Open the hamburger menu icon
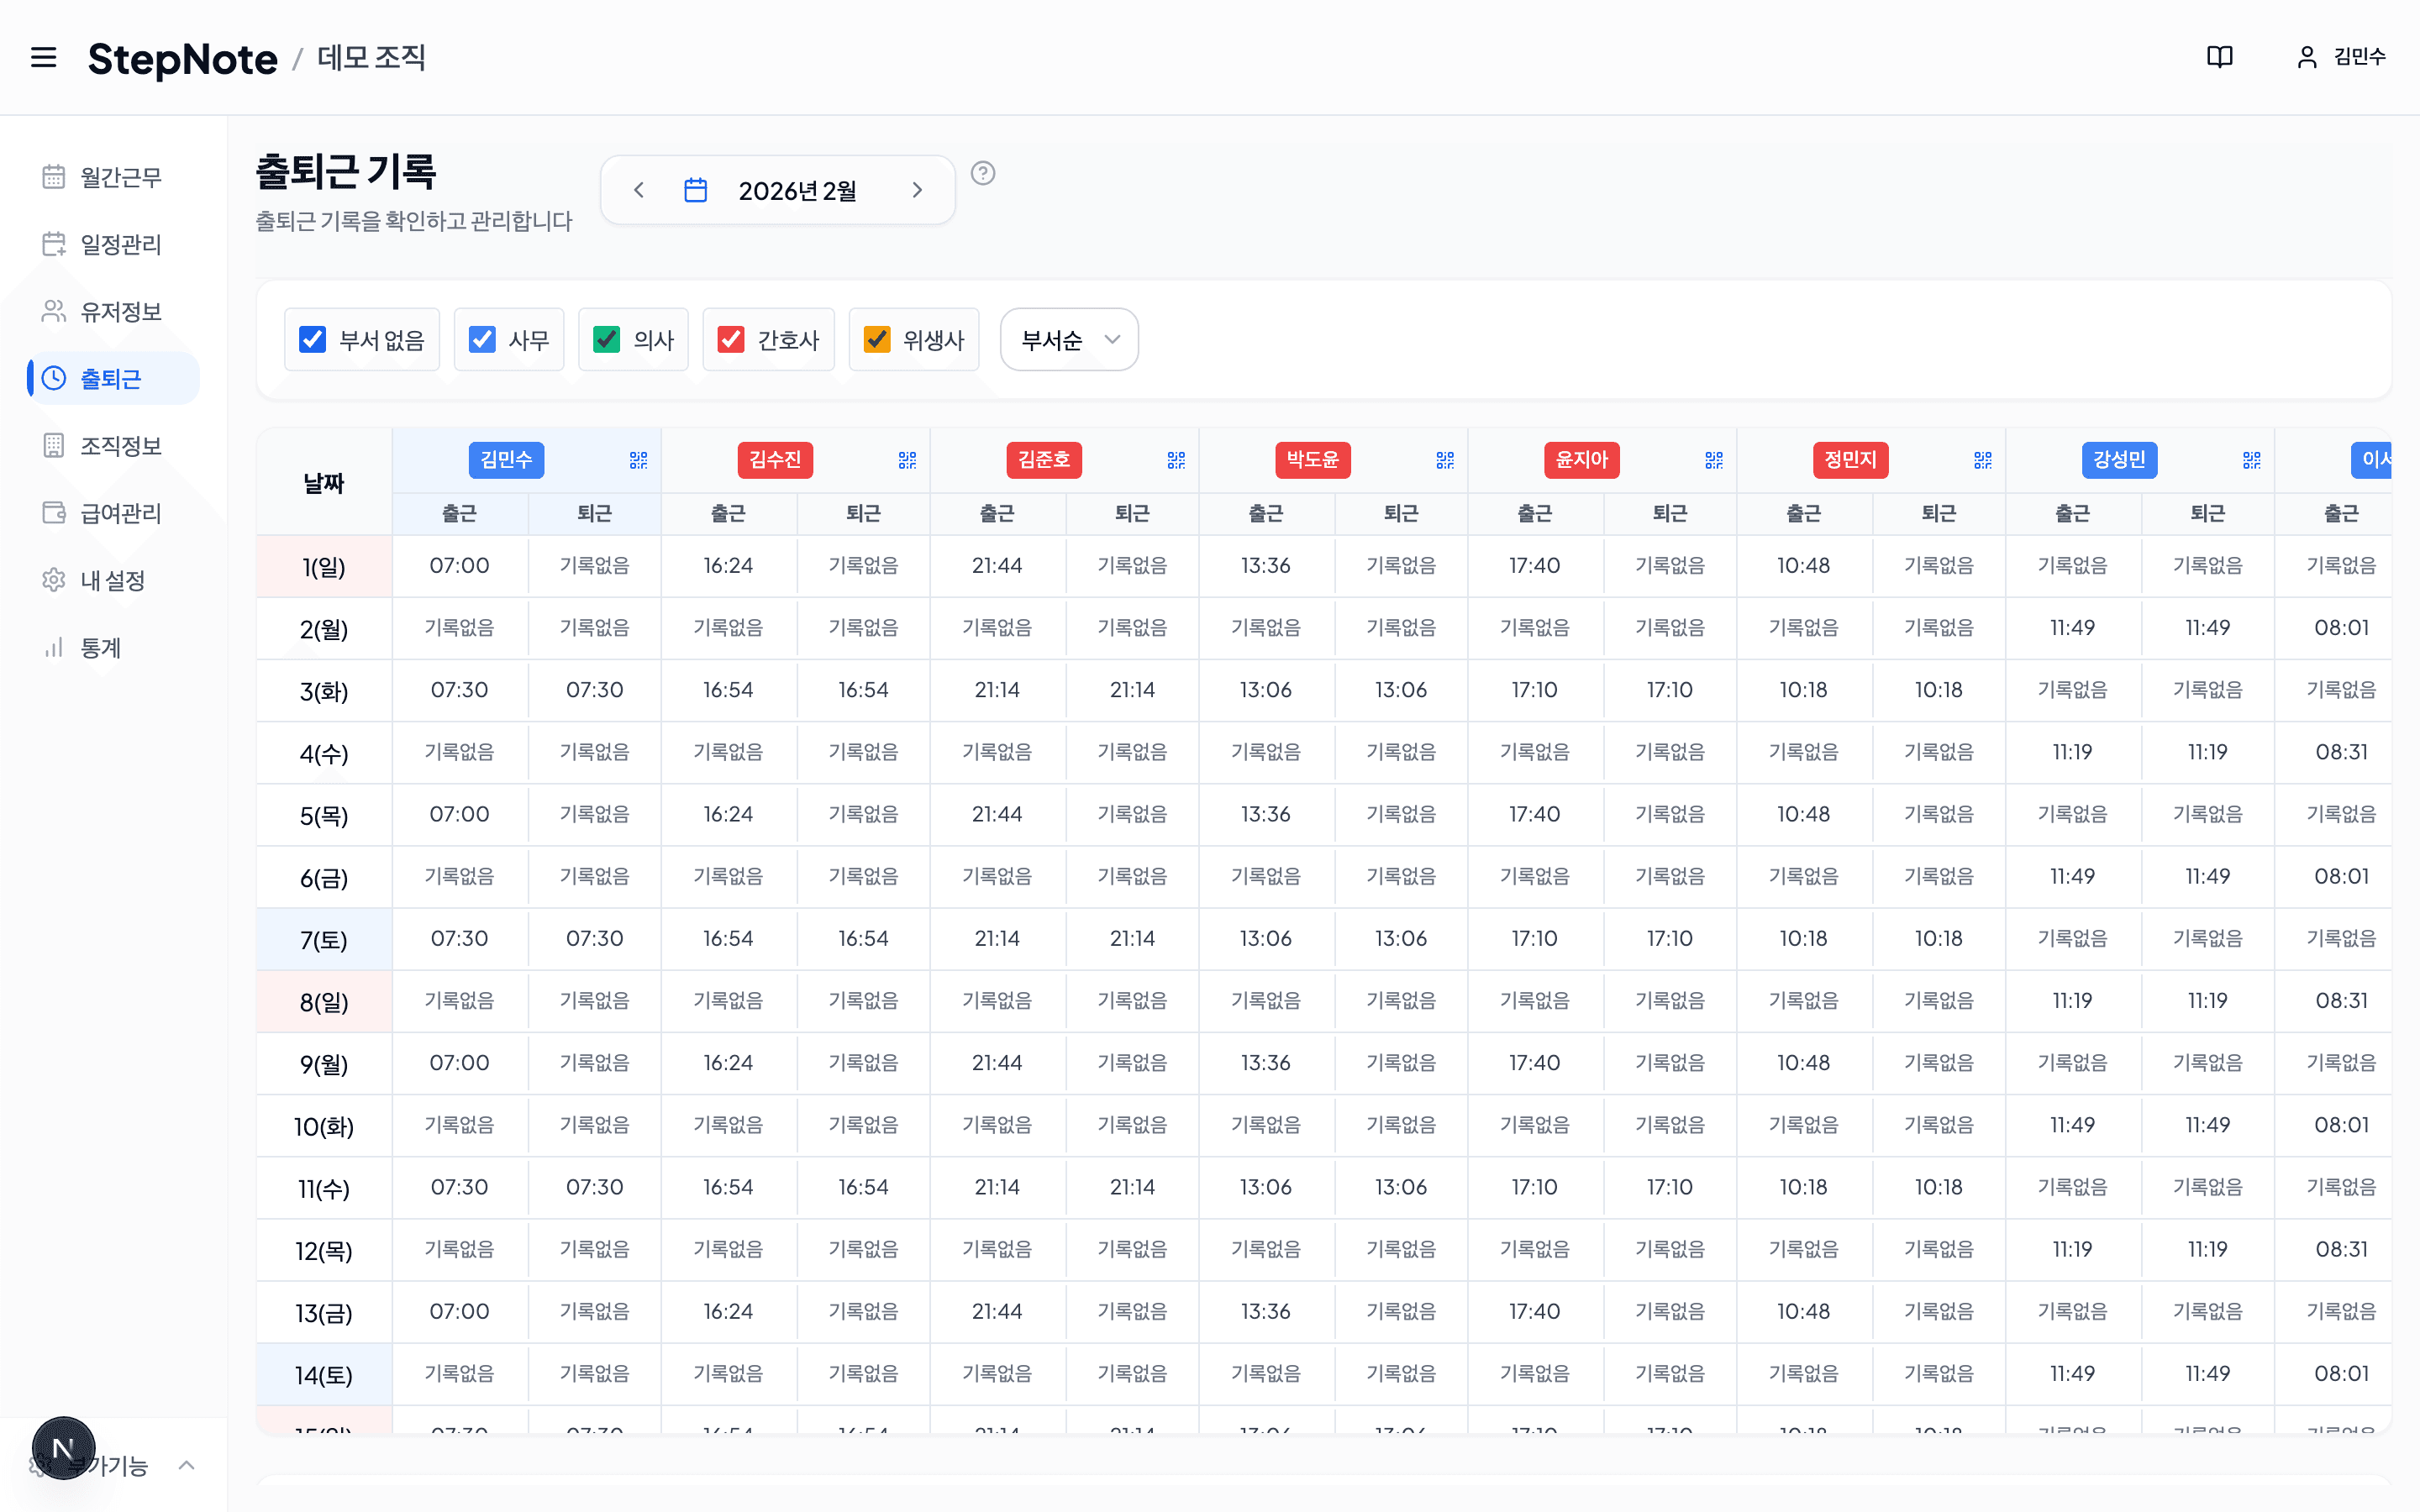Image resolution: width=2420 pixels, height=1512 pixels. pos(43,57)
